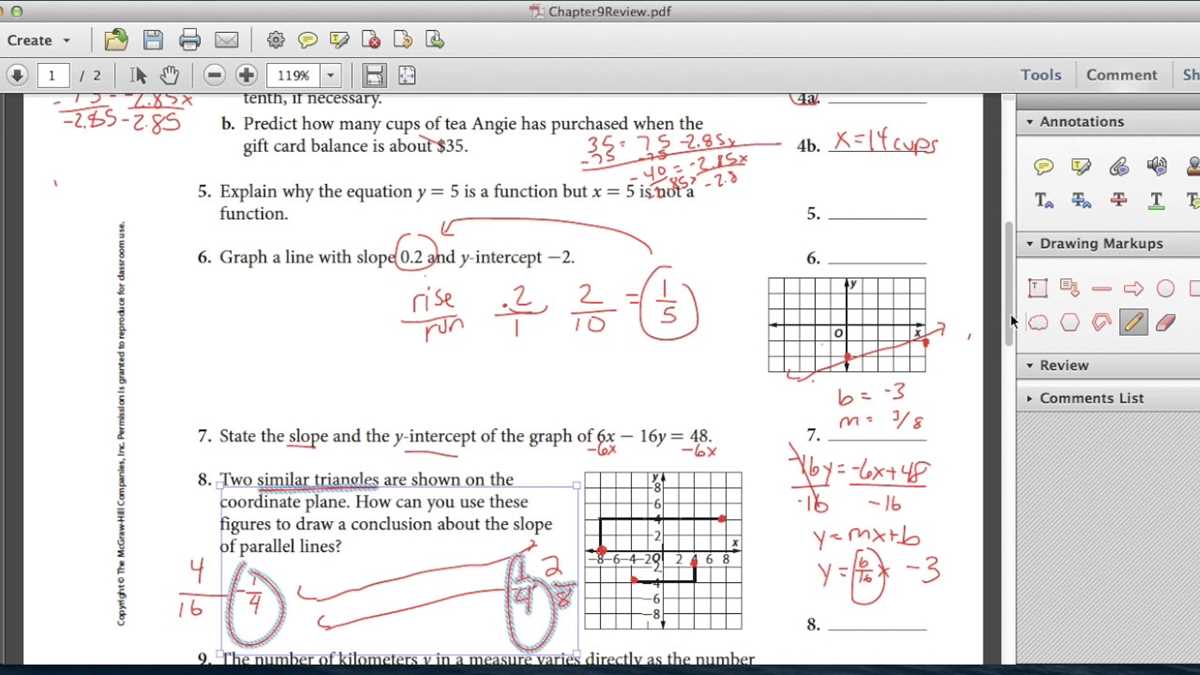The image size is (1200, 675).
Task: Click the Open file folder icon
Action: (116, 40)
